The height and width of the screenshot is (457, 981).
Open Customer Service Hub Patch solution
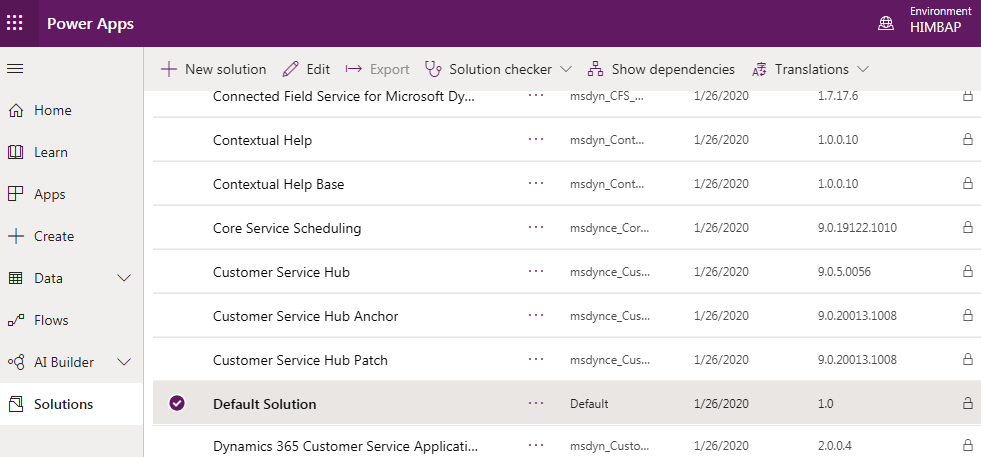point(300,361)
